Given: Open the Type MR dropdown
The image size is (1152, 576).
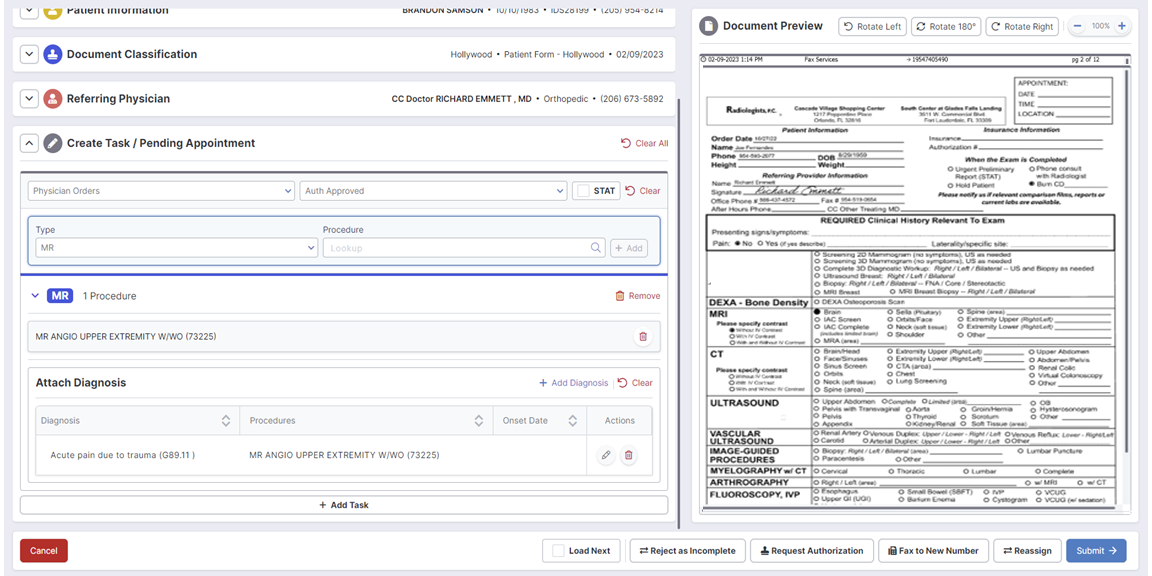Looking at the screenshot, I should click(x=176, y=248).
